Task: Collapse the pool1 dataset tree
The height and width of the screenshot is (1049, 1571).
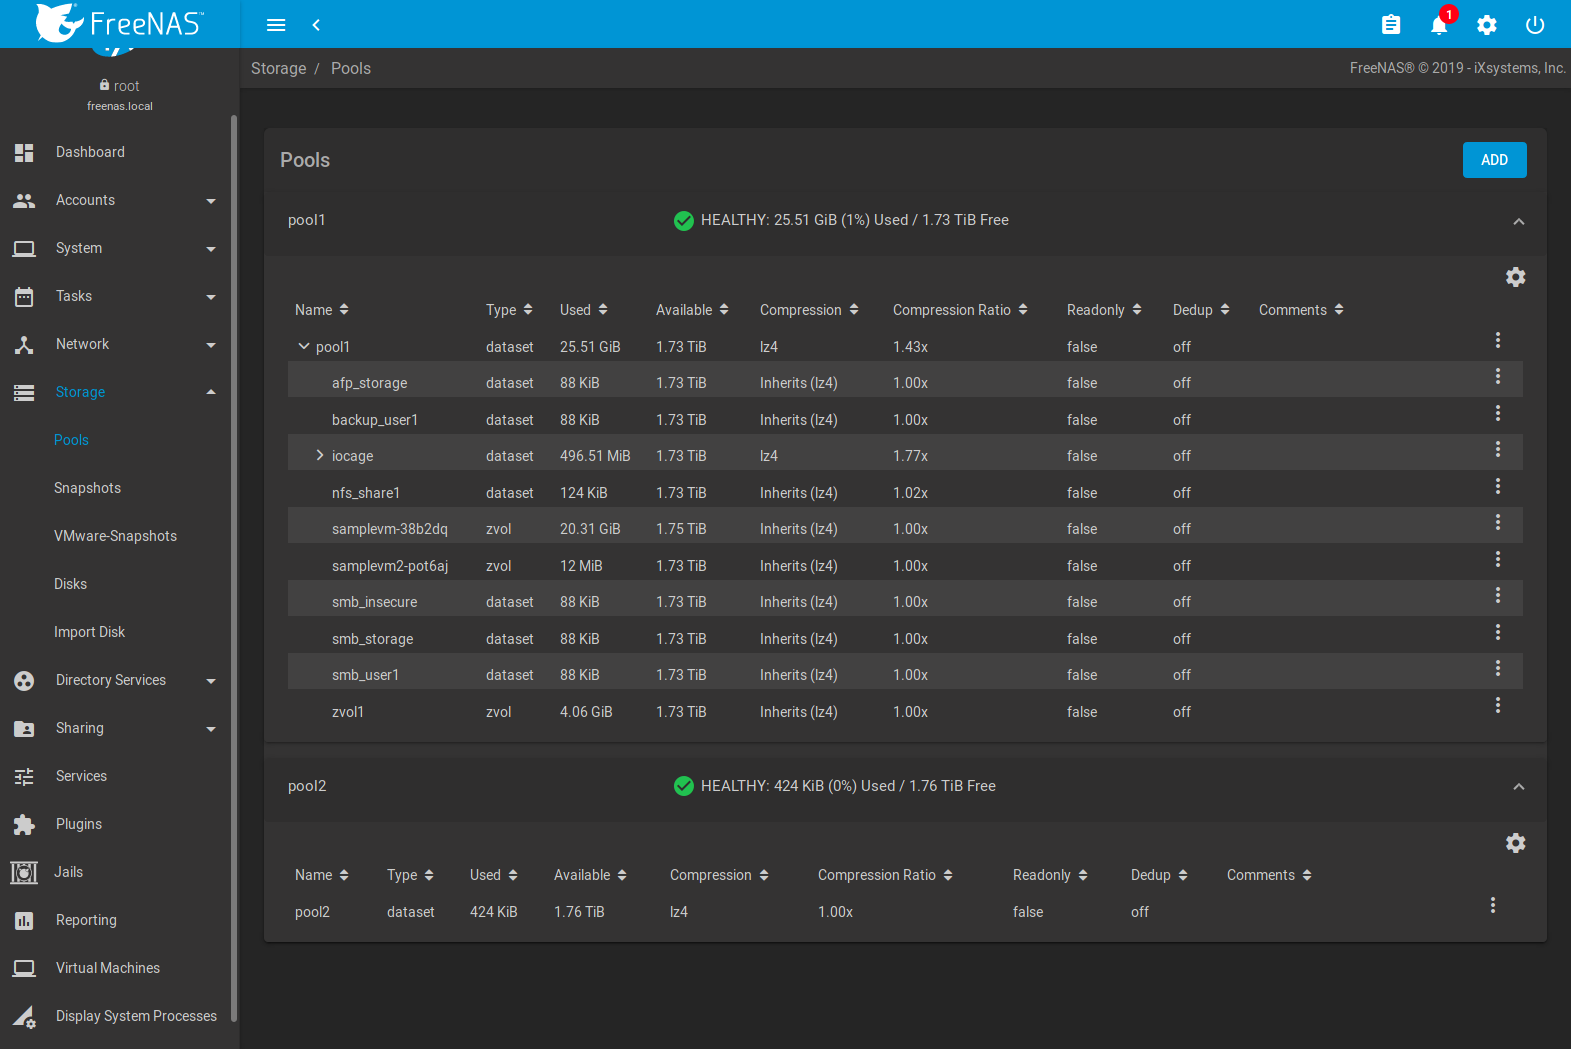Action: pos(304,346)
